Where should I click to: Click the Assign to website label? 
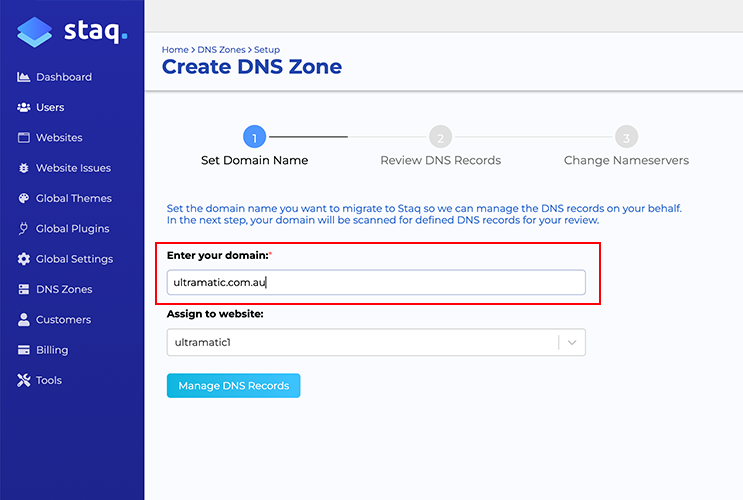[x=215, y=314]
